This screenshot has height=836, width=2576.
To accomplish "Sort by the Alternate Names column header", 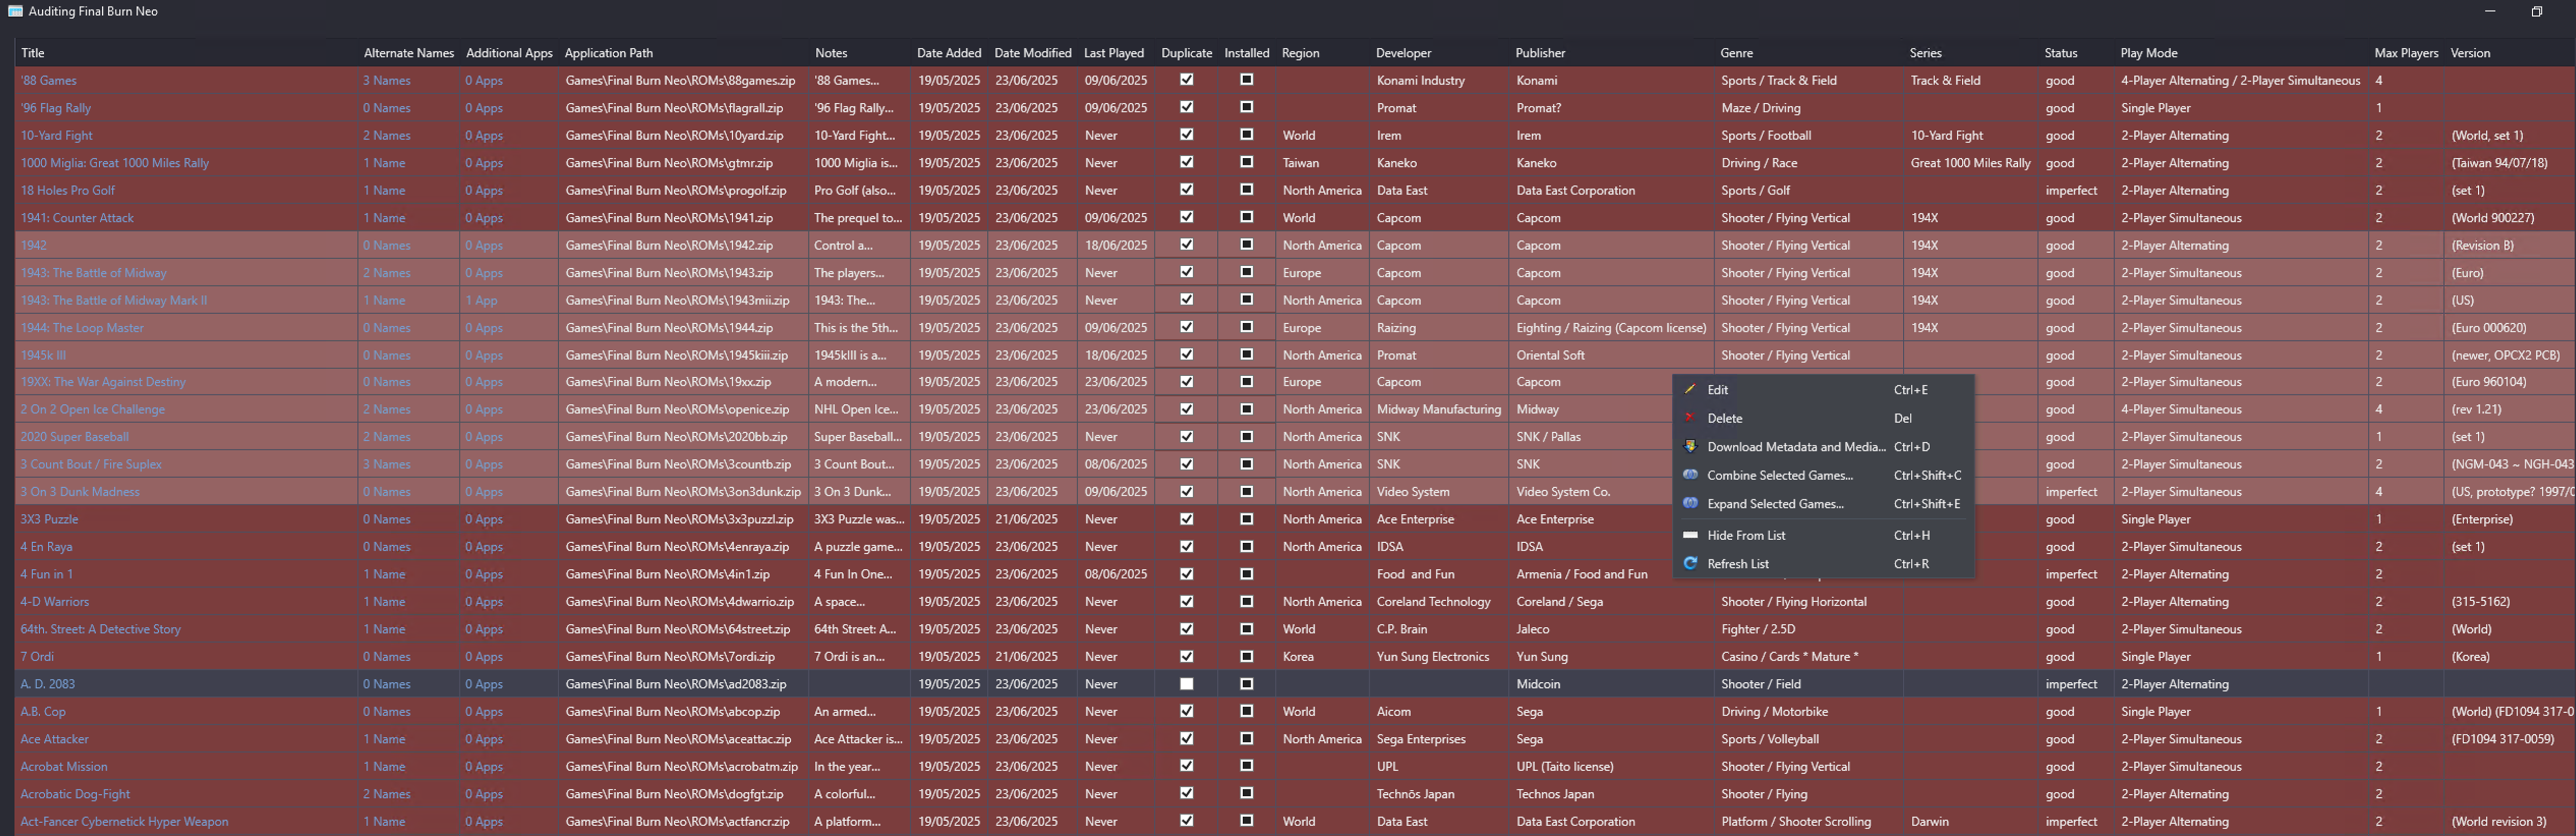I will [408, 53].
